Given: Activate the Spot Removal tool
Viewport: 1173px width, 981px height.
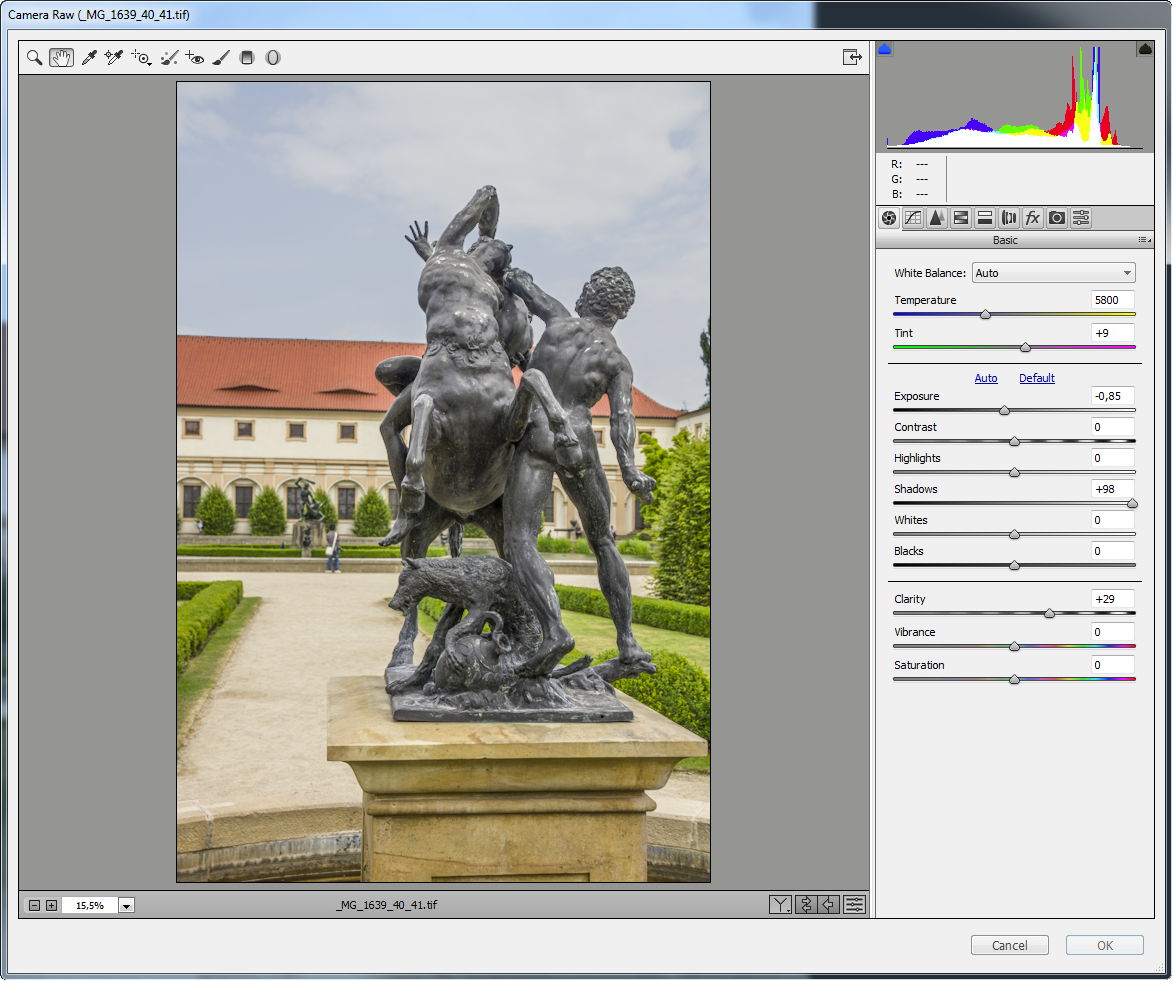Looking at the screenshot, I should (x=168, y=58).
